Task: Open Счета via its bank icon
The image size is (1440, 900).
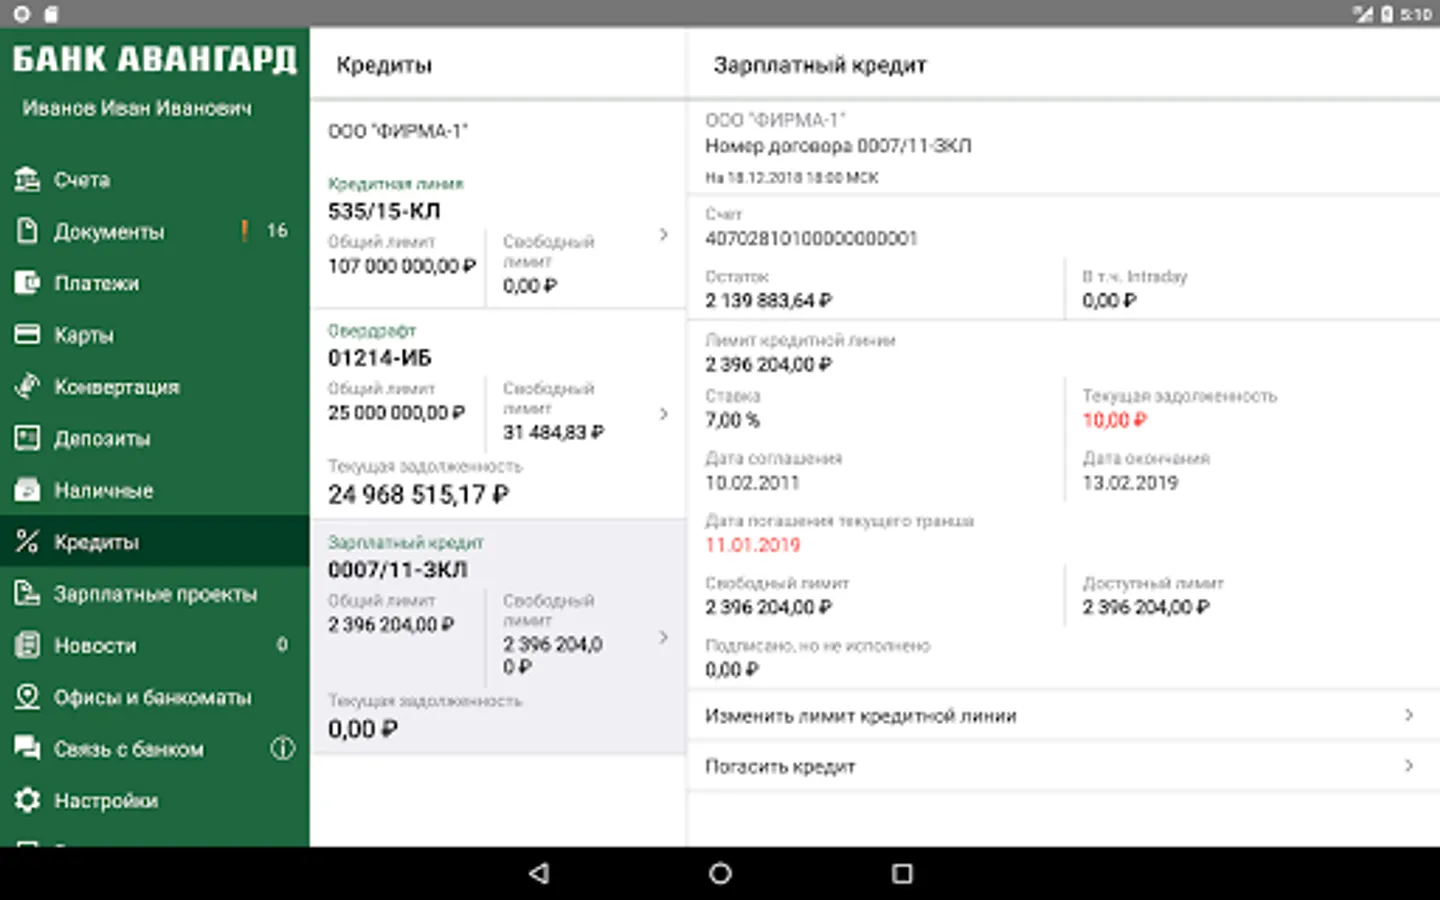Action: point(27,180)
